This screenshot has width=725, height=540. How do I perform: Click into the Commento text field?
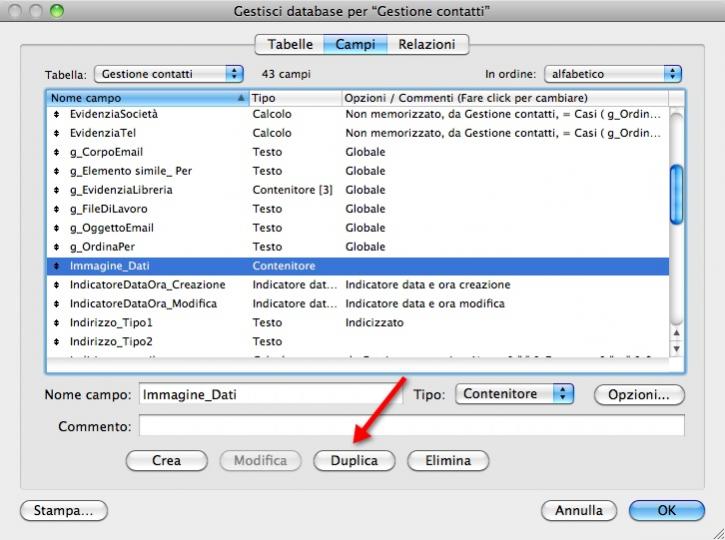tap(411, 427)
